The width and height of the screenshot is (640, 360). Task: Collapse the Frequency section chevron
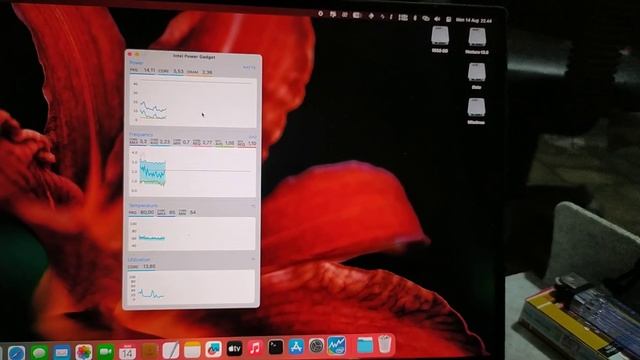pyautogui.click(x=252, y=137)
